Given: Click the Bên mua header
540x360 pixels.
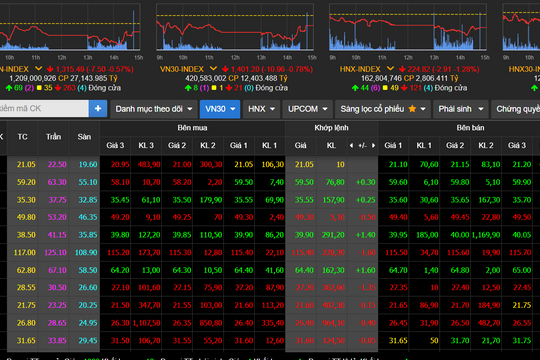Looking at the screenshot, I should click(192, 128).
